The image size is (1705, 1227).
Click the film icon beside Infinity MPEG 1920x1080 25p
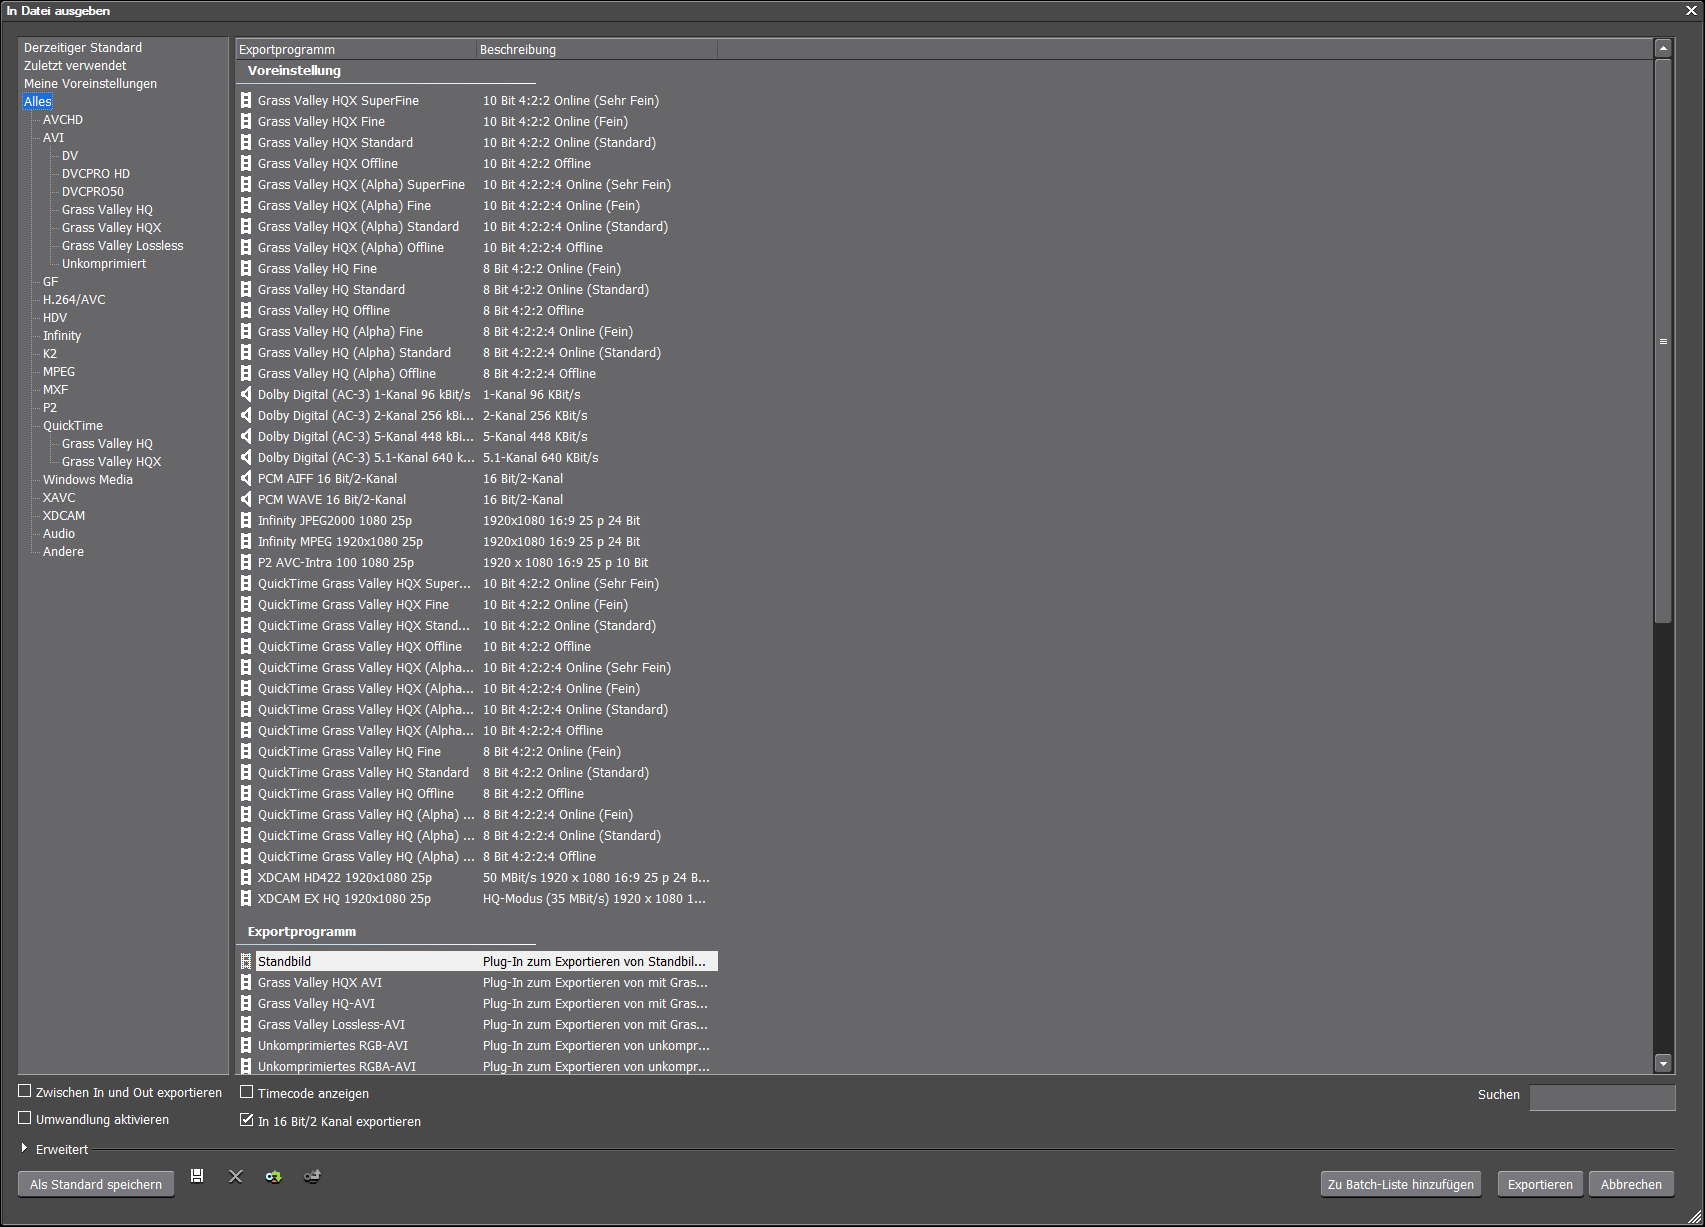pyautogui.click(x=246, y=541)
